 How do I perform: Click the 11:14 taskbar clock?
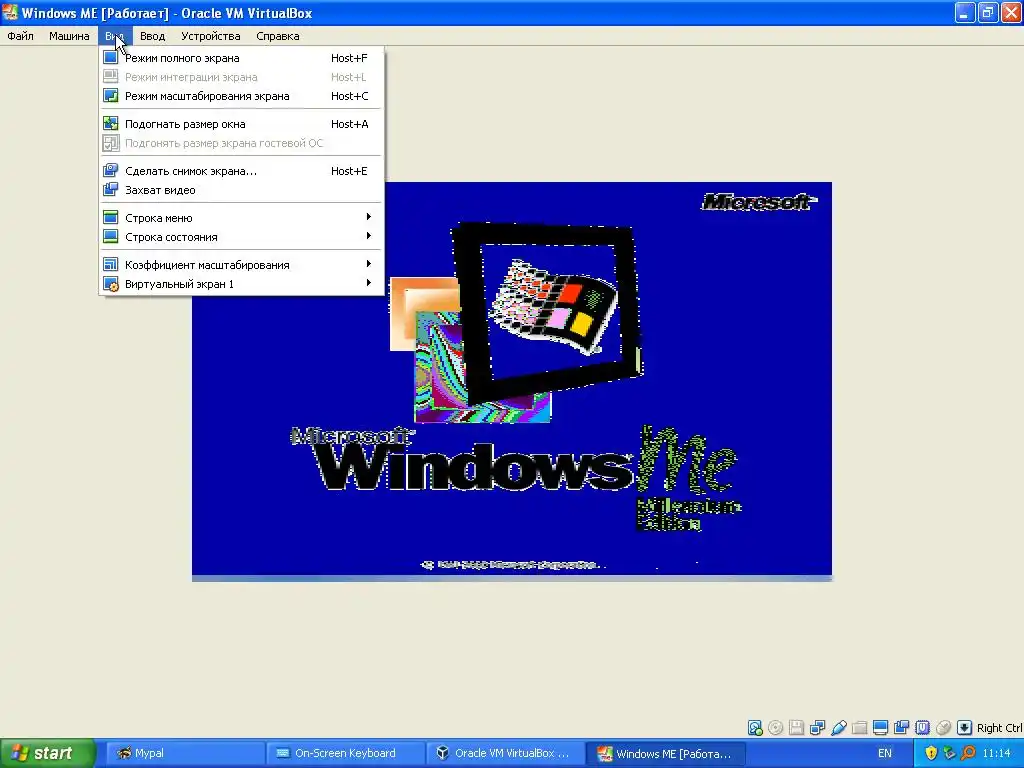tap(997, 753)
